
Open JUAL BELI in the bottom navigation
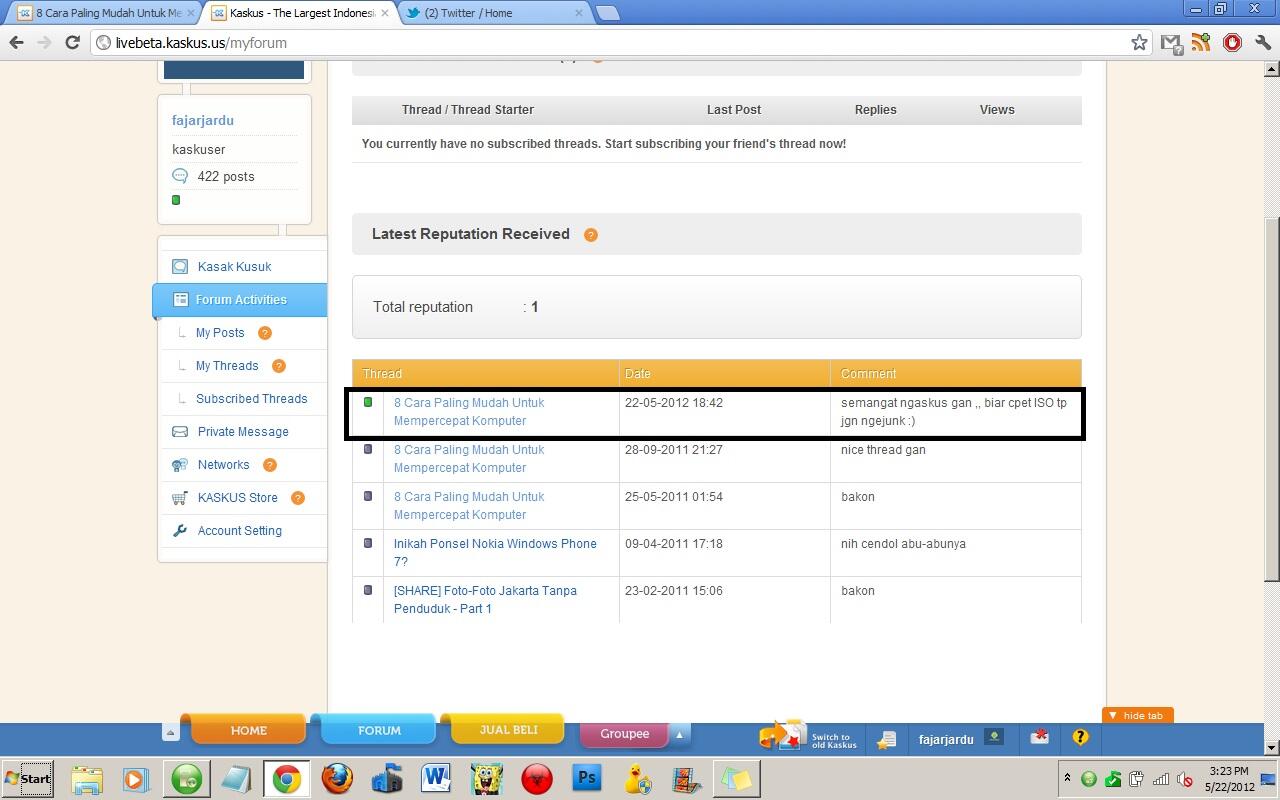[508, 729]
